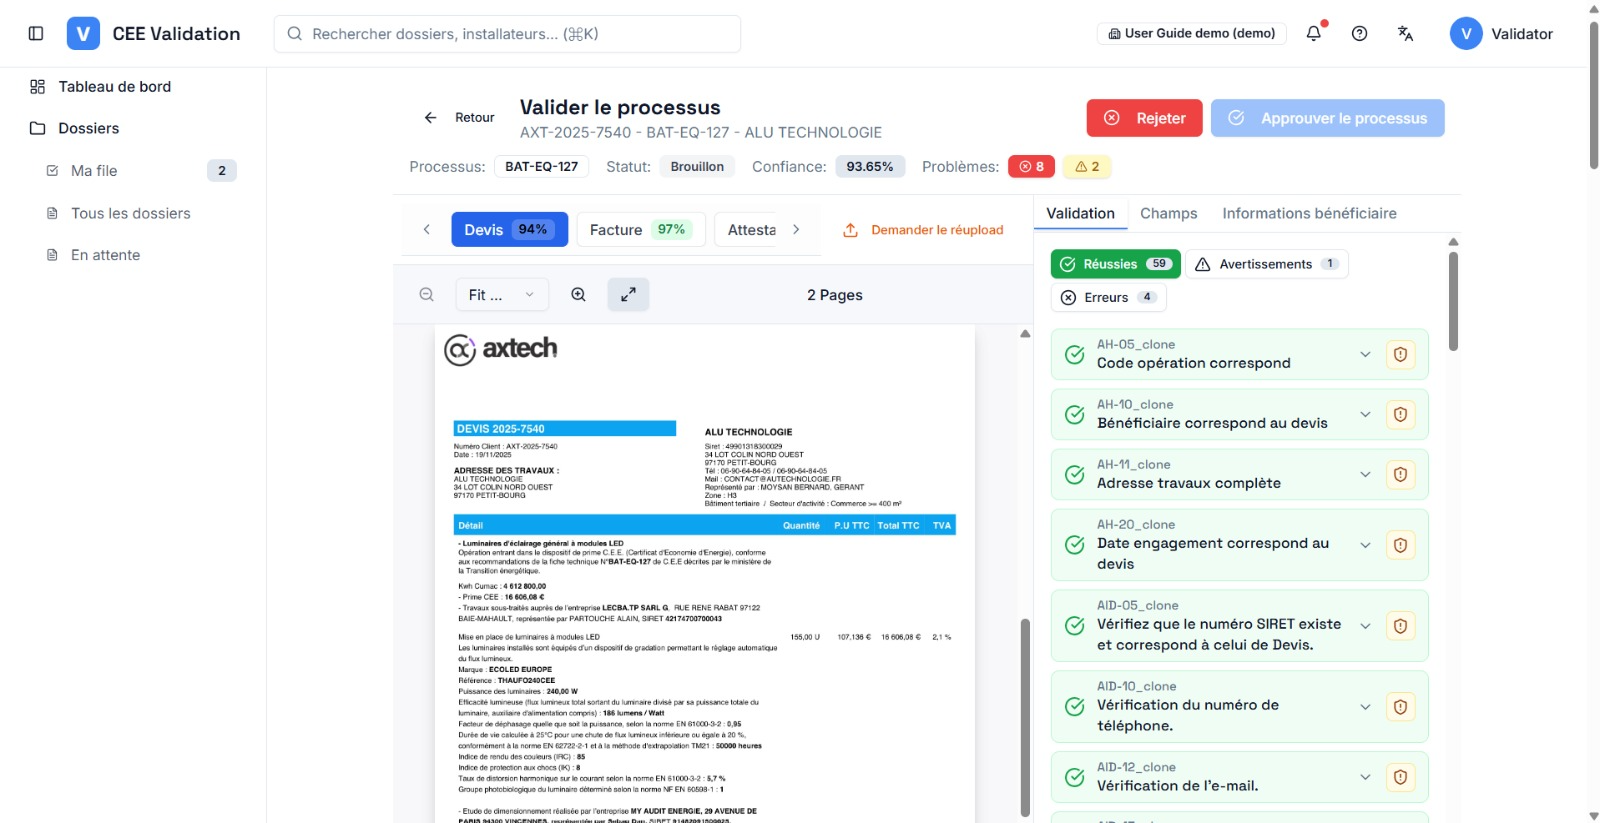Expand the Code opération correspond rule
Screen dimensions: 1600x823
click(1365, 354)
